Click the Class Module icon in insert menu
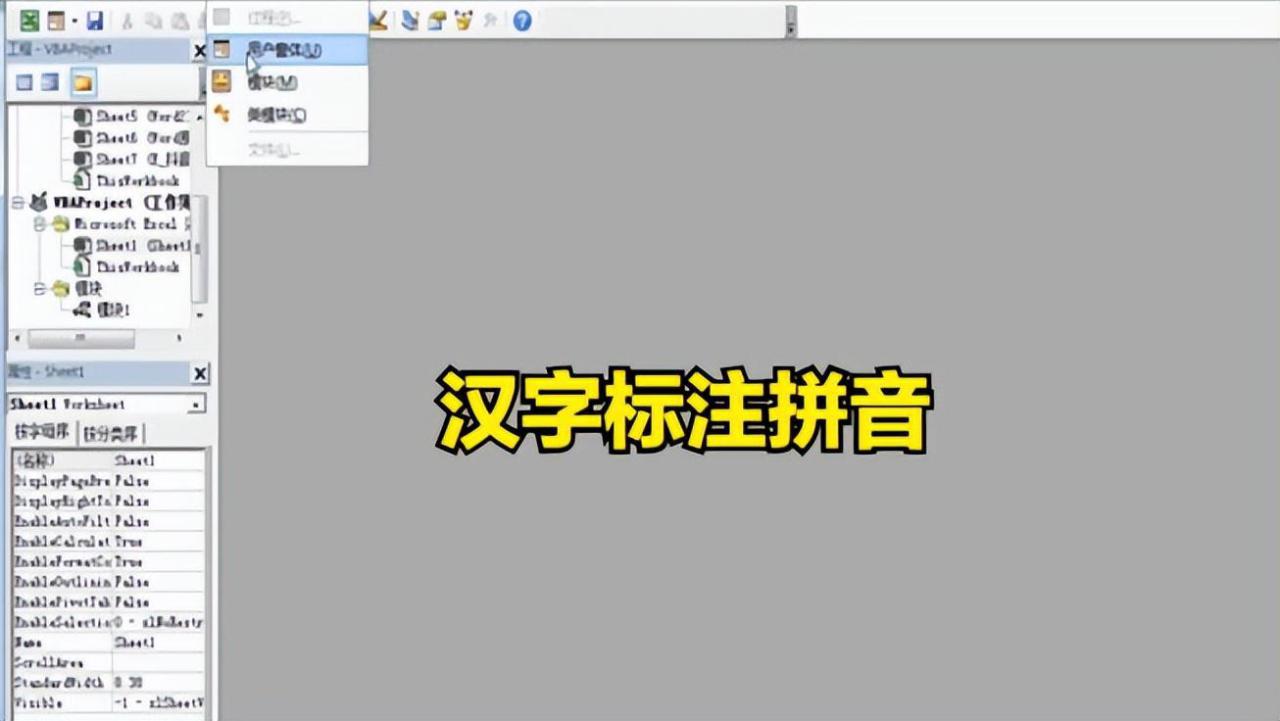Image resolution: width=1280 pixels, height=721 pixels. (x=222, y=114)
